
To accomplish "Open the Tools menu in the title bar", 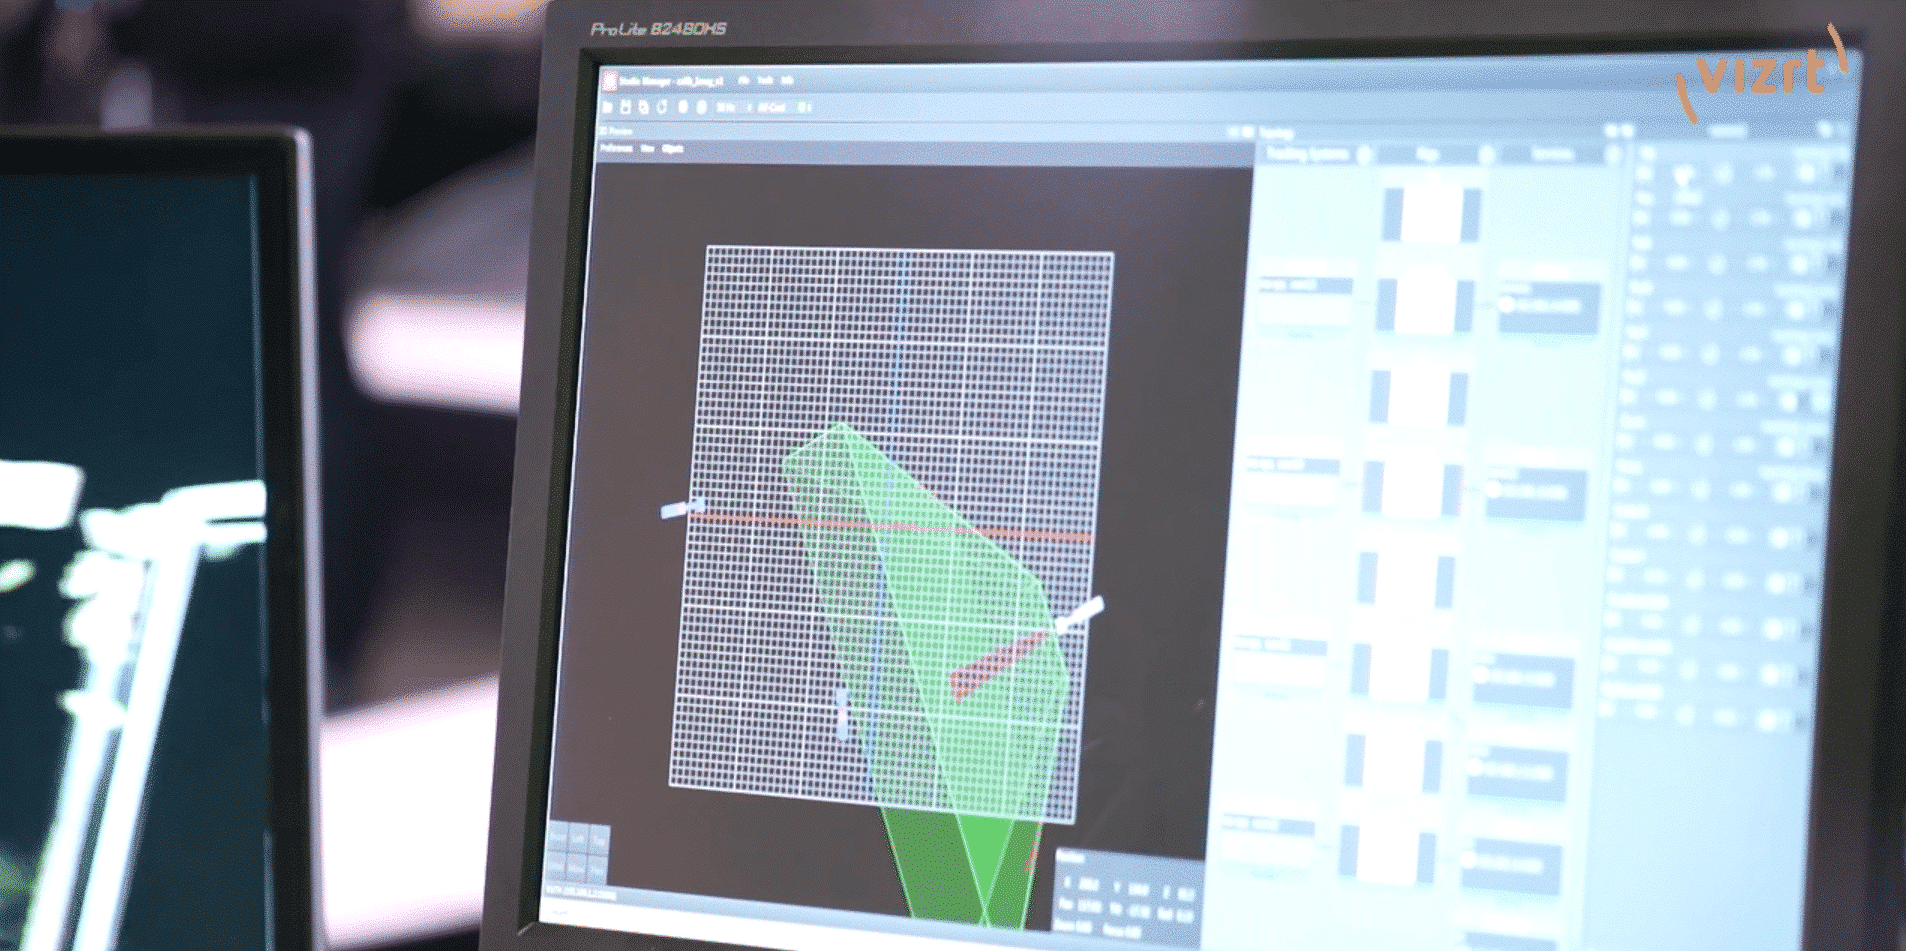I will point(765,80).
